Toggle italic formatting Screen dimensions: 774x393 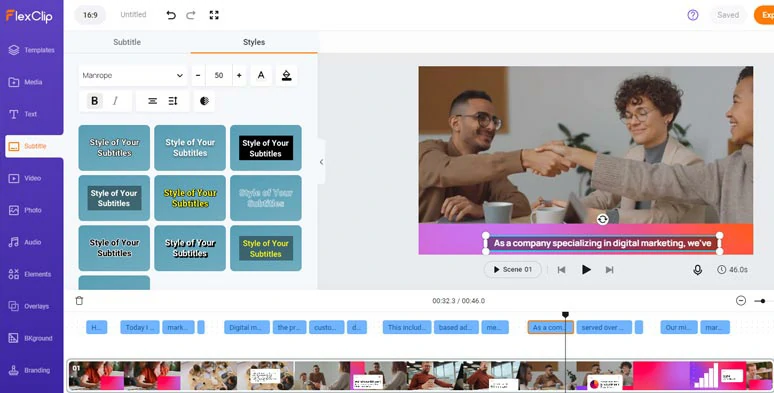click(115, 101)
